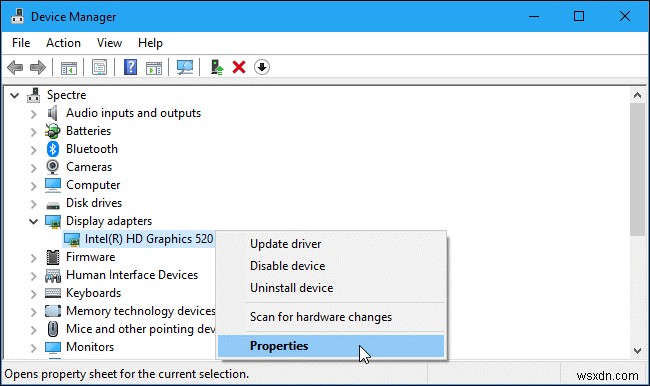
Task: Expand the Bluetooth chevron
Action: point(34,150)
